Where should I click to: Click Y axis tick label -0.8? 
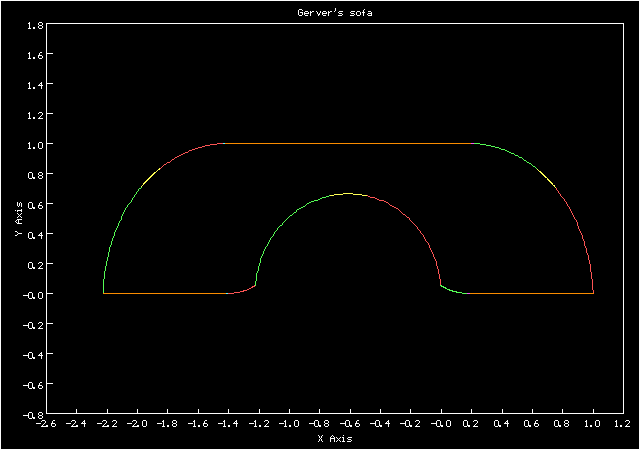click(x=33, y=415)
